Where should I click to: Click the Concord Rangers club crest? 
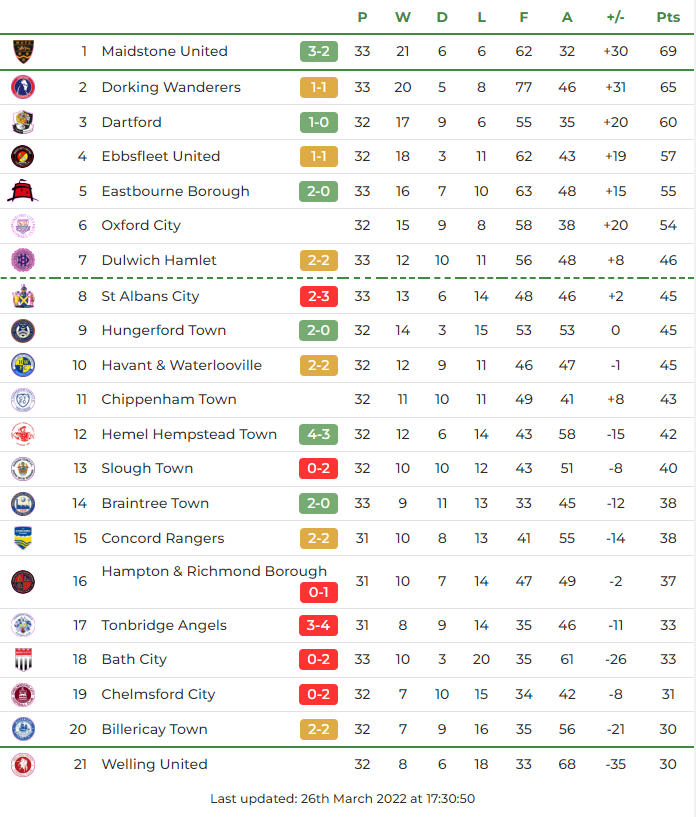coord(23,538)
